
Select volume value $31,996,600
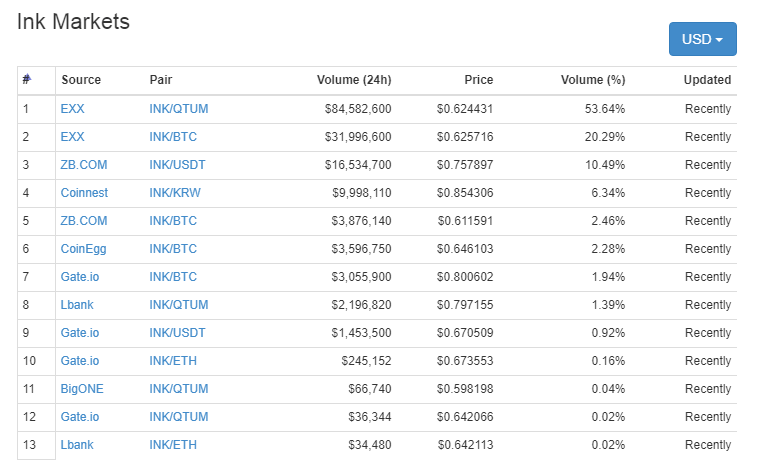point(358,137)
